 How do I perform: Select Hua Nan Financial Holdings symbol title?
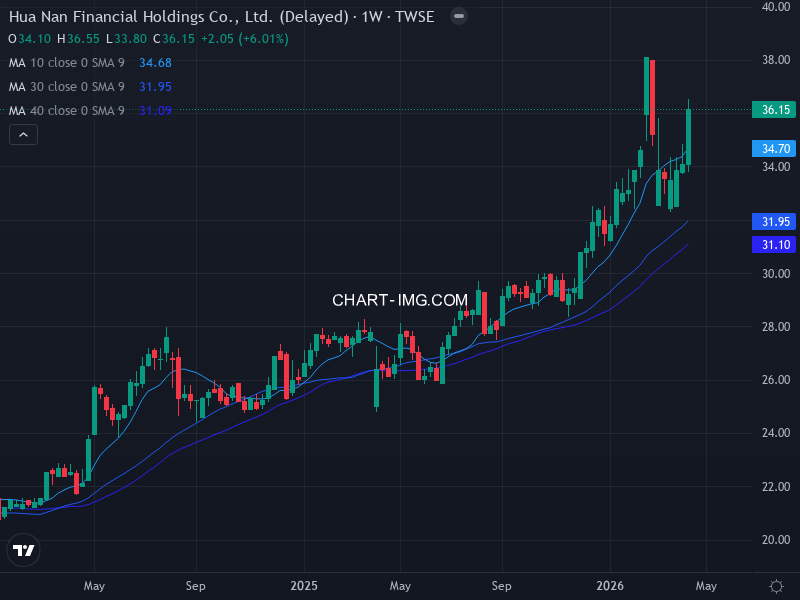(221, 17)
